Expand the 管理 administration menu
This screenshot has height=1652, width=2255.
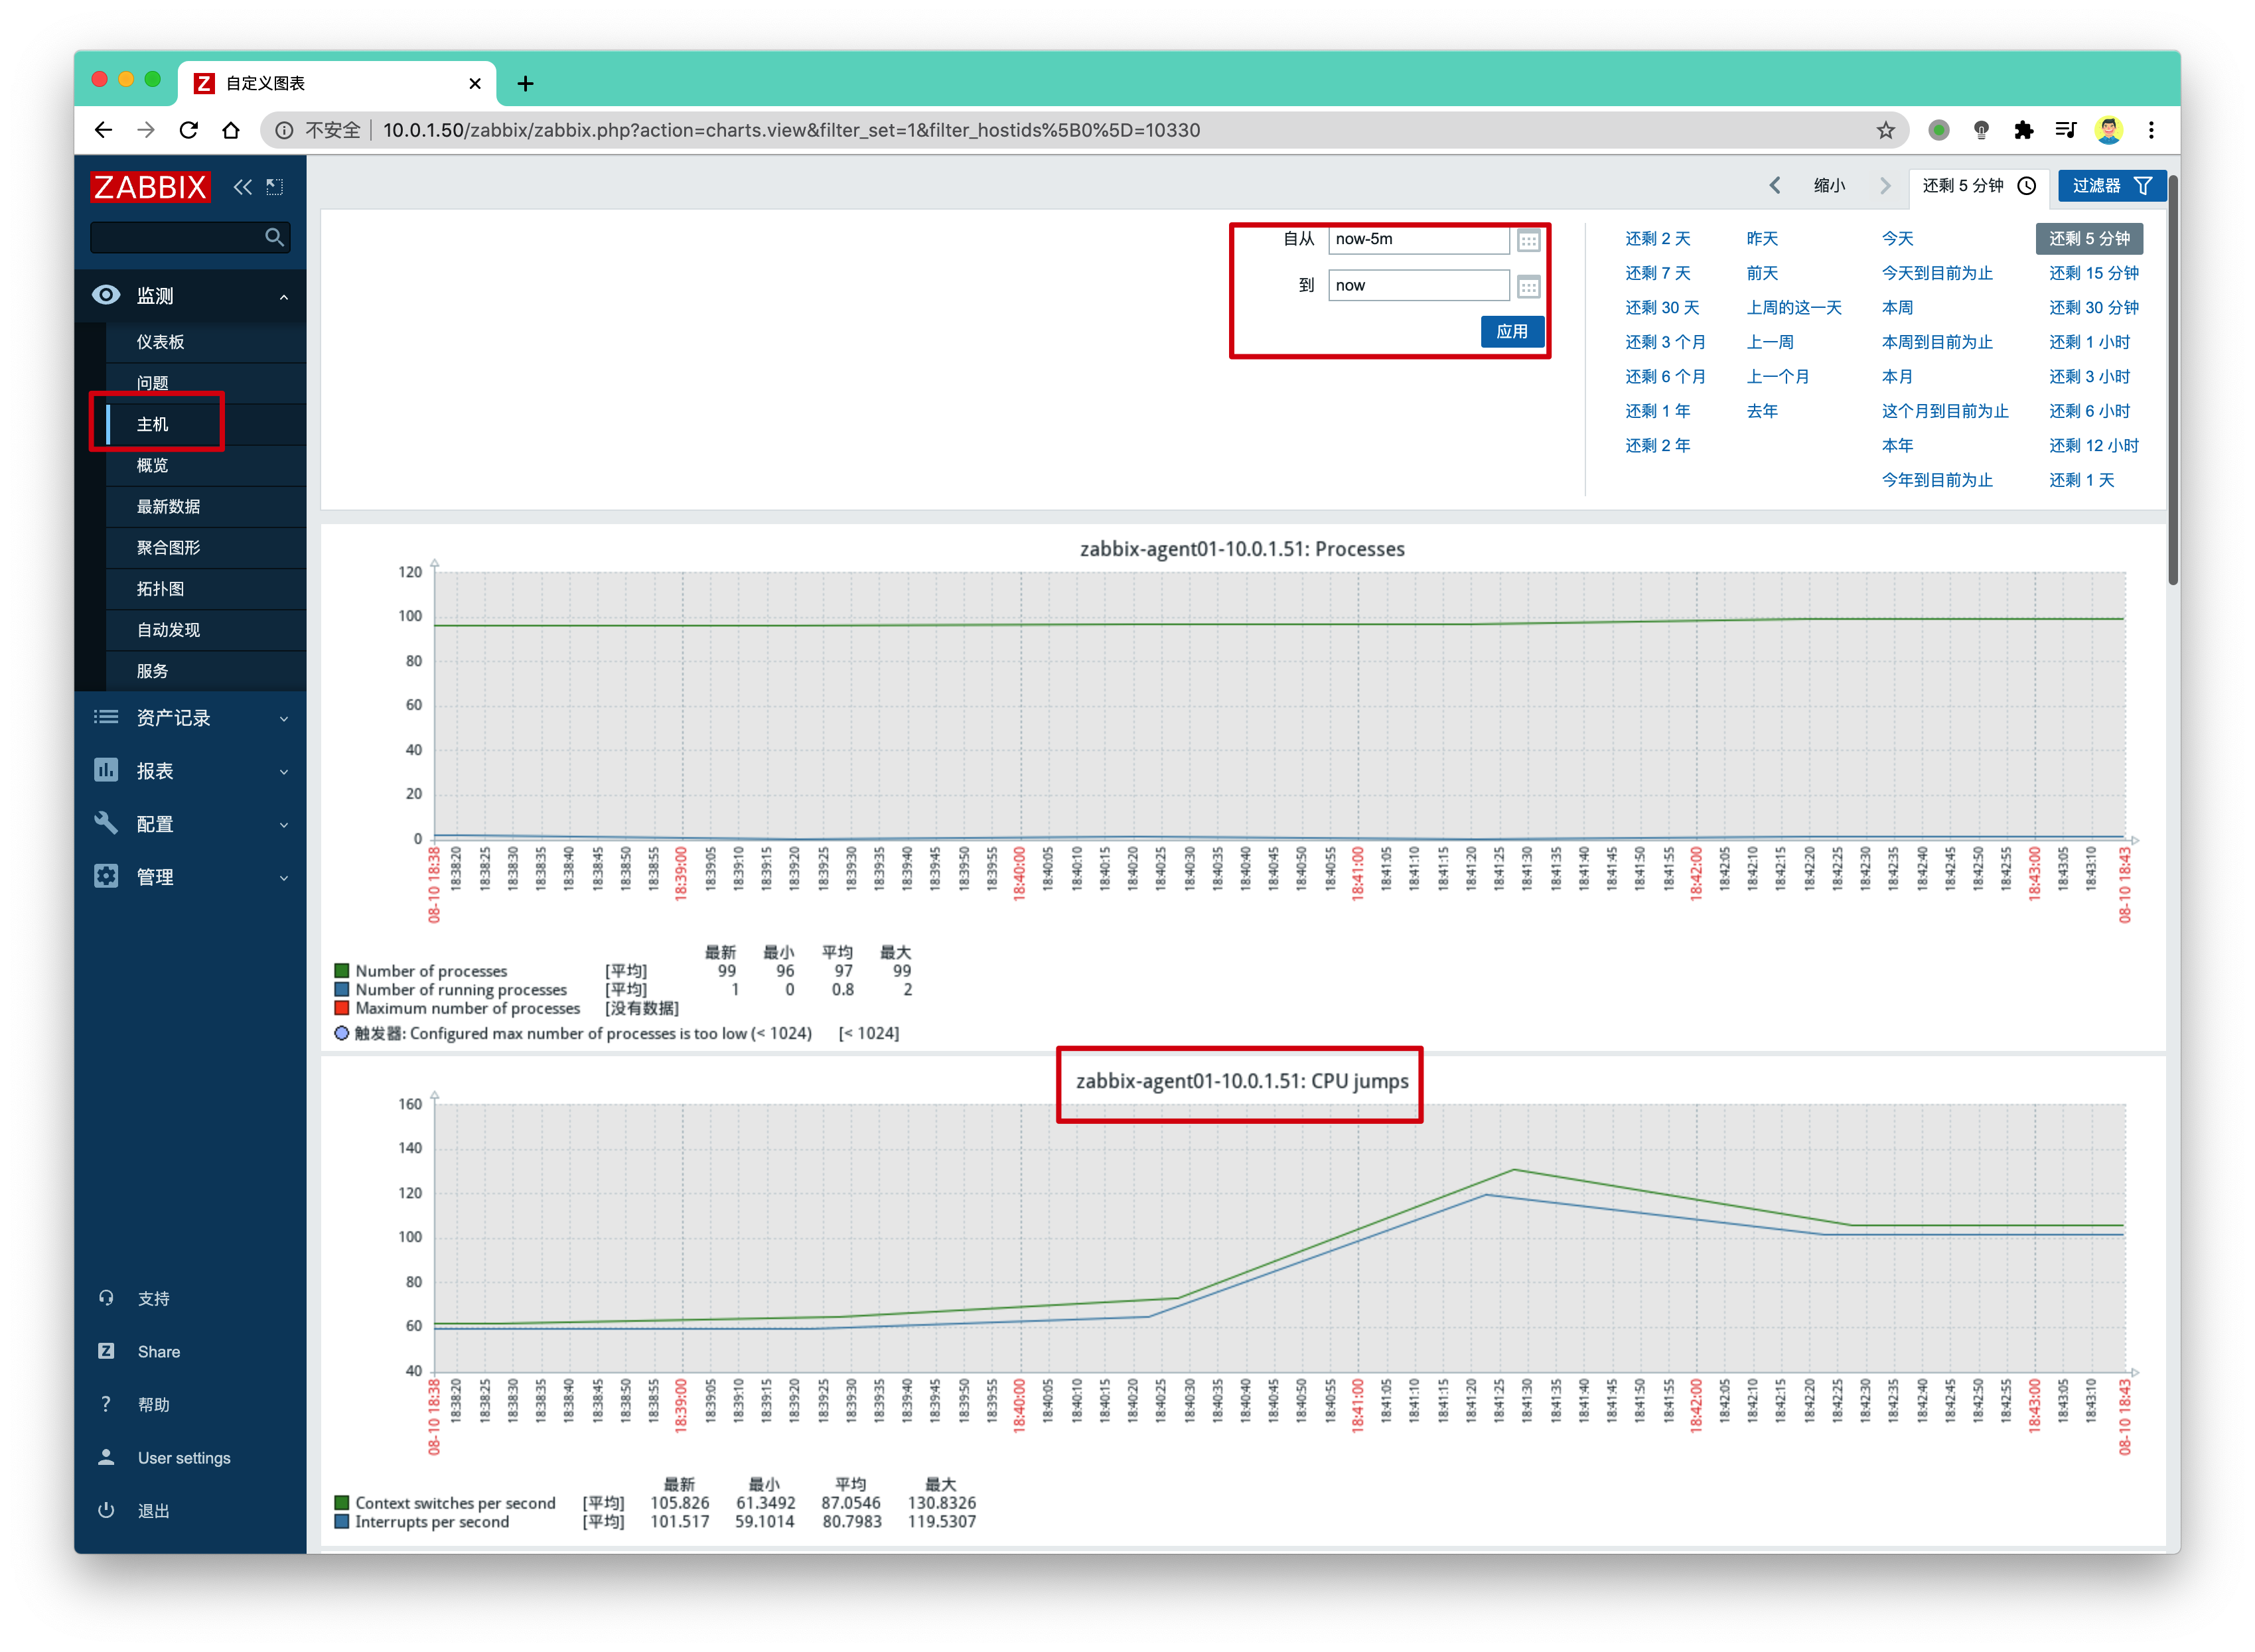[x=190, y=877]
